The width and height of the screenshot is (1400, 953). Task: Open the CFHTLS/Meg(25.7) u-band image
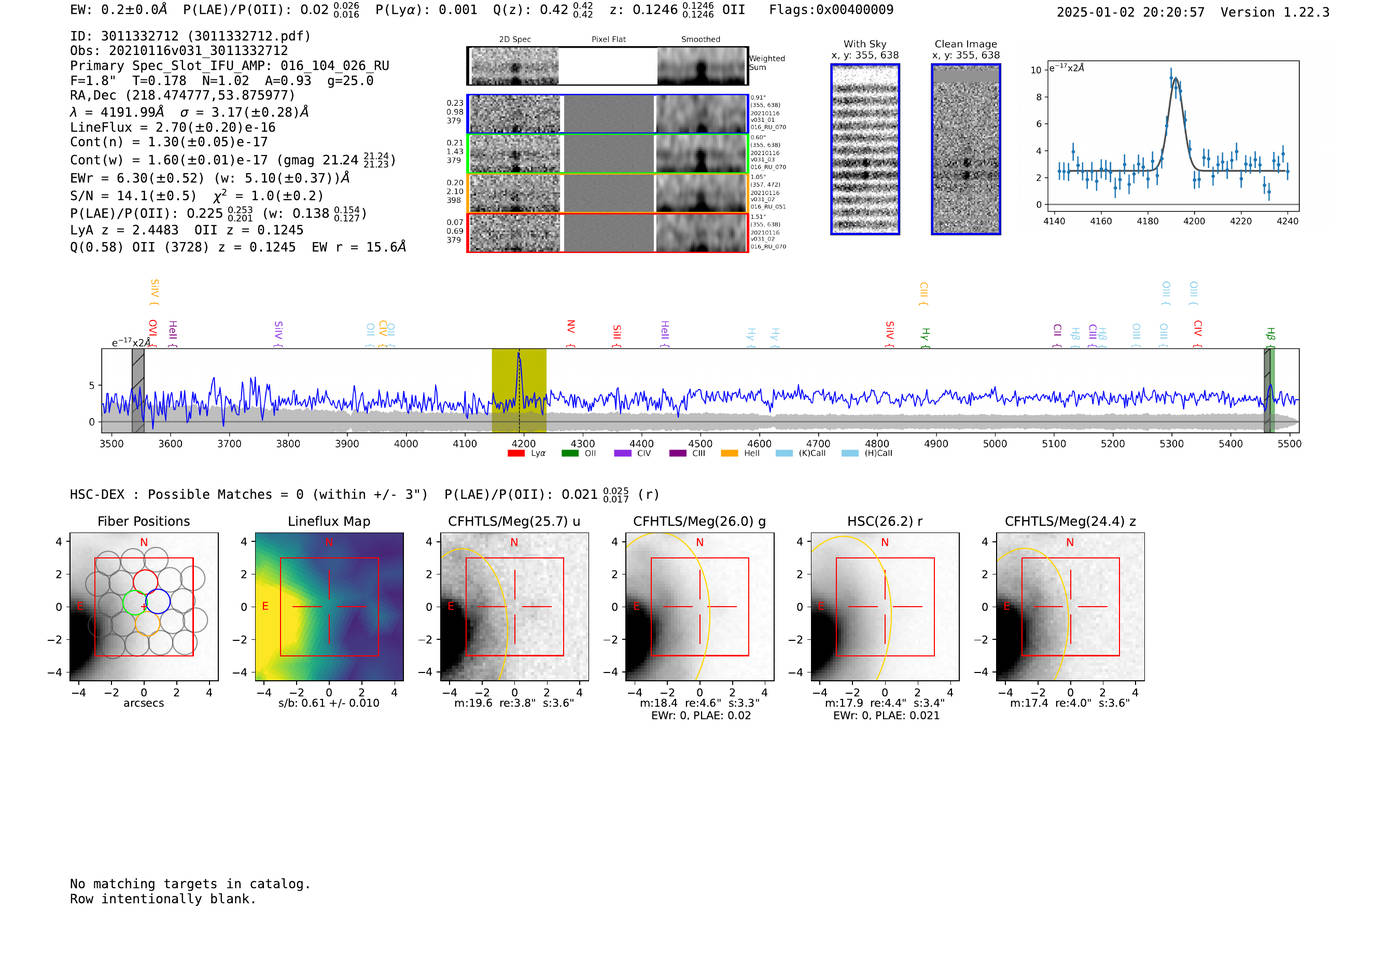tap(514, 607)
